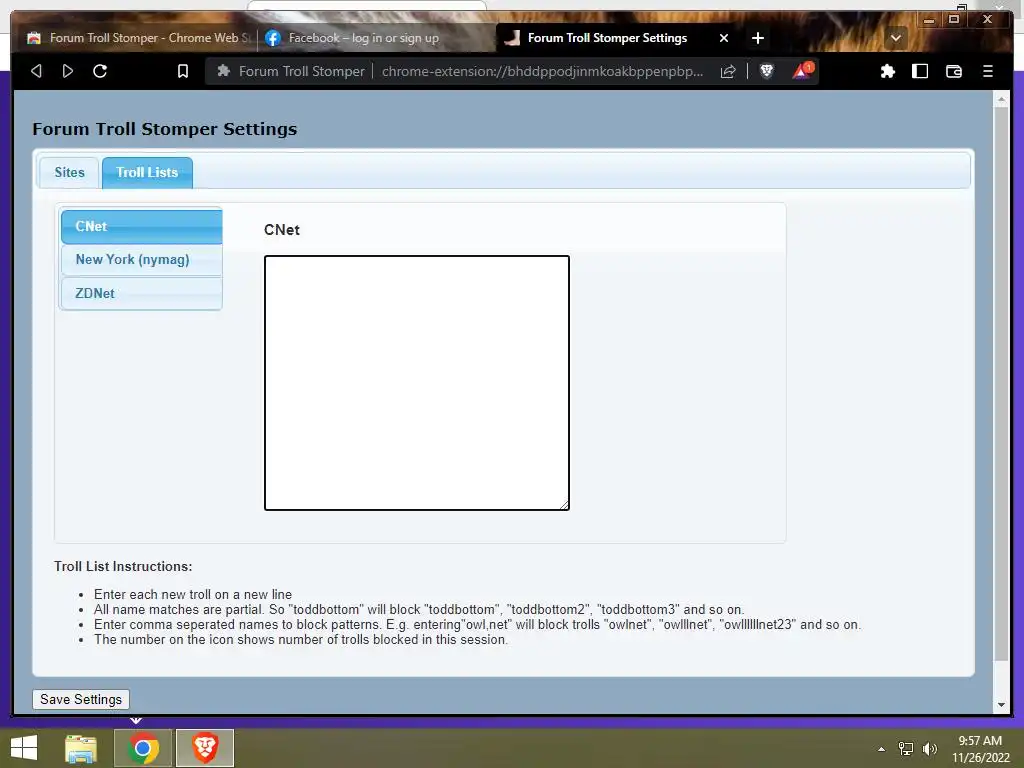The image size is (1024, 768).
Task: Minimize the browser window
Action: click(929, 19)
